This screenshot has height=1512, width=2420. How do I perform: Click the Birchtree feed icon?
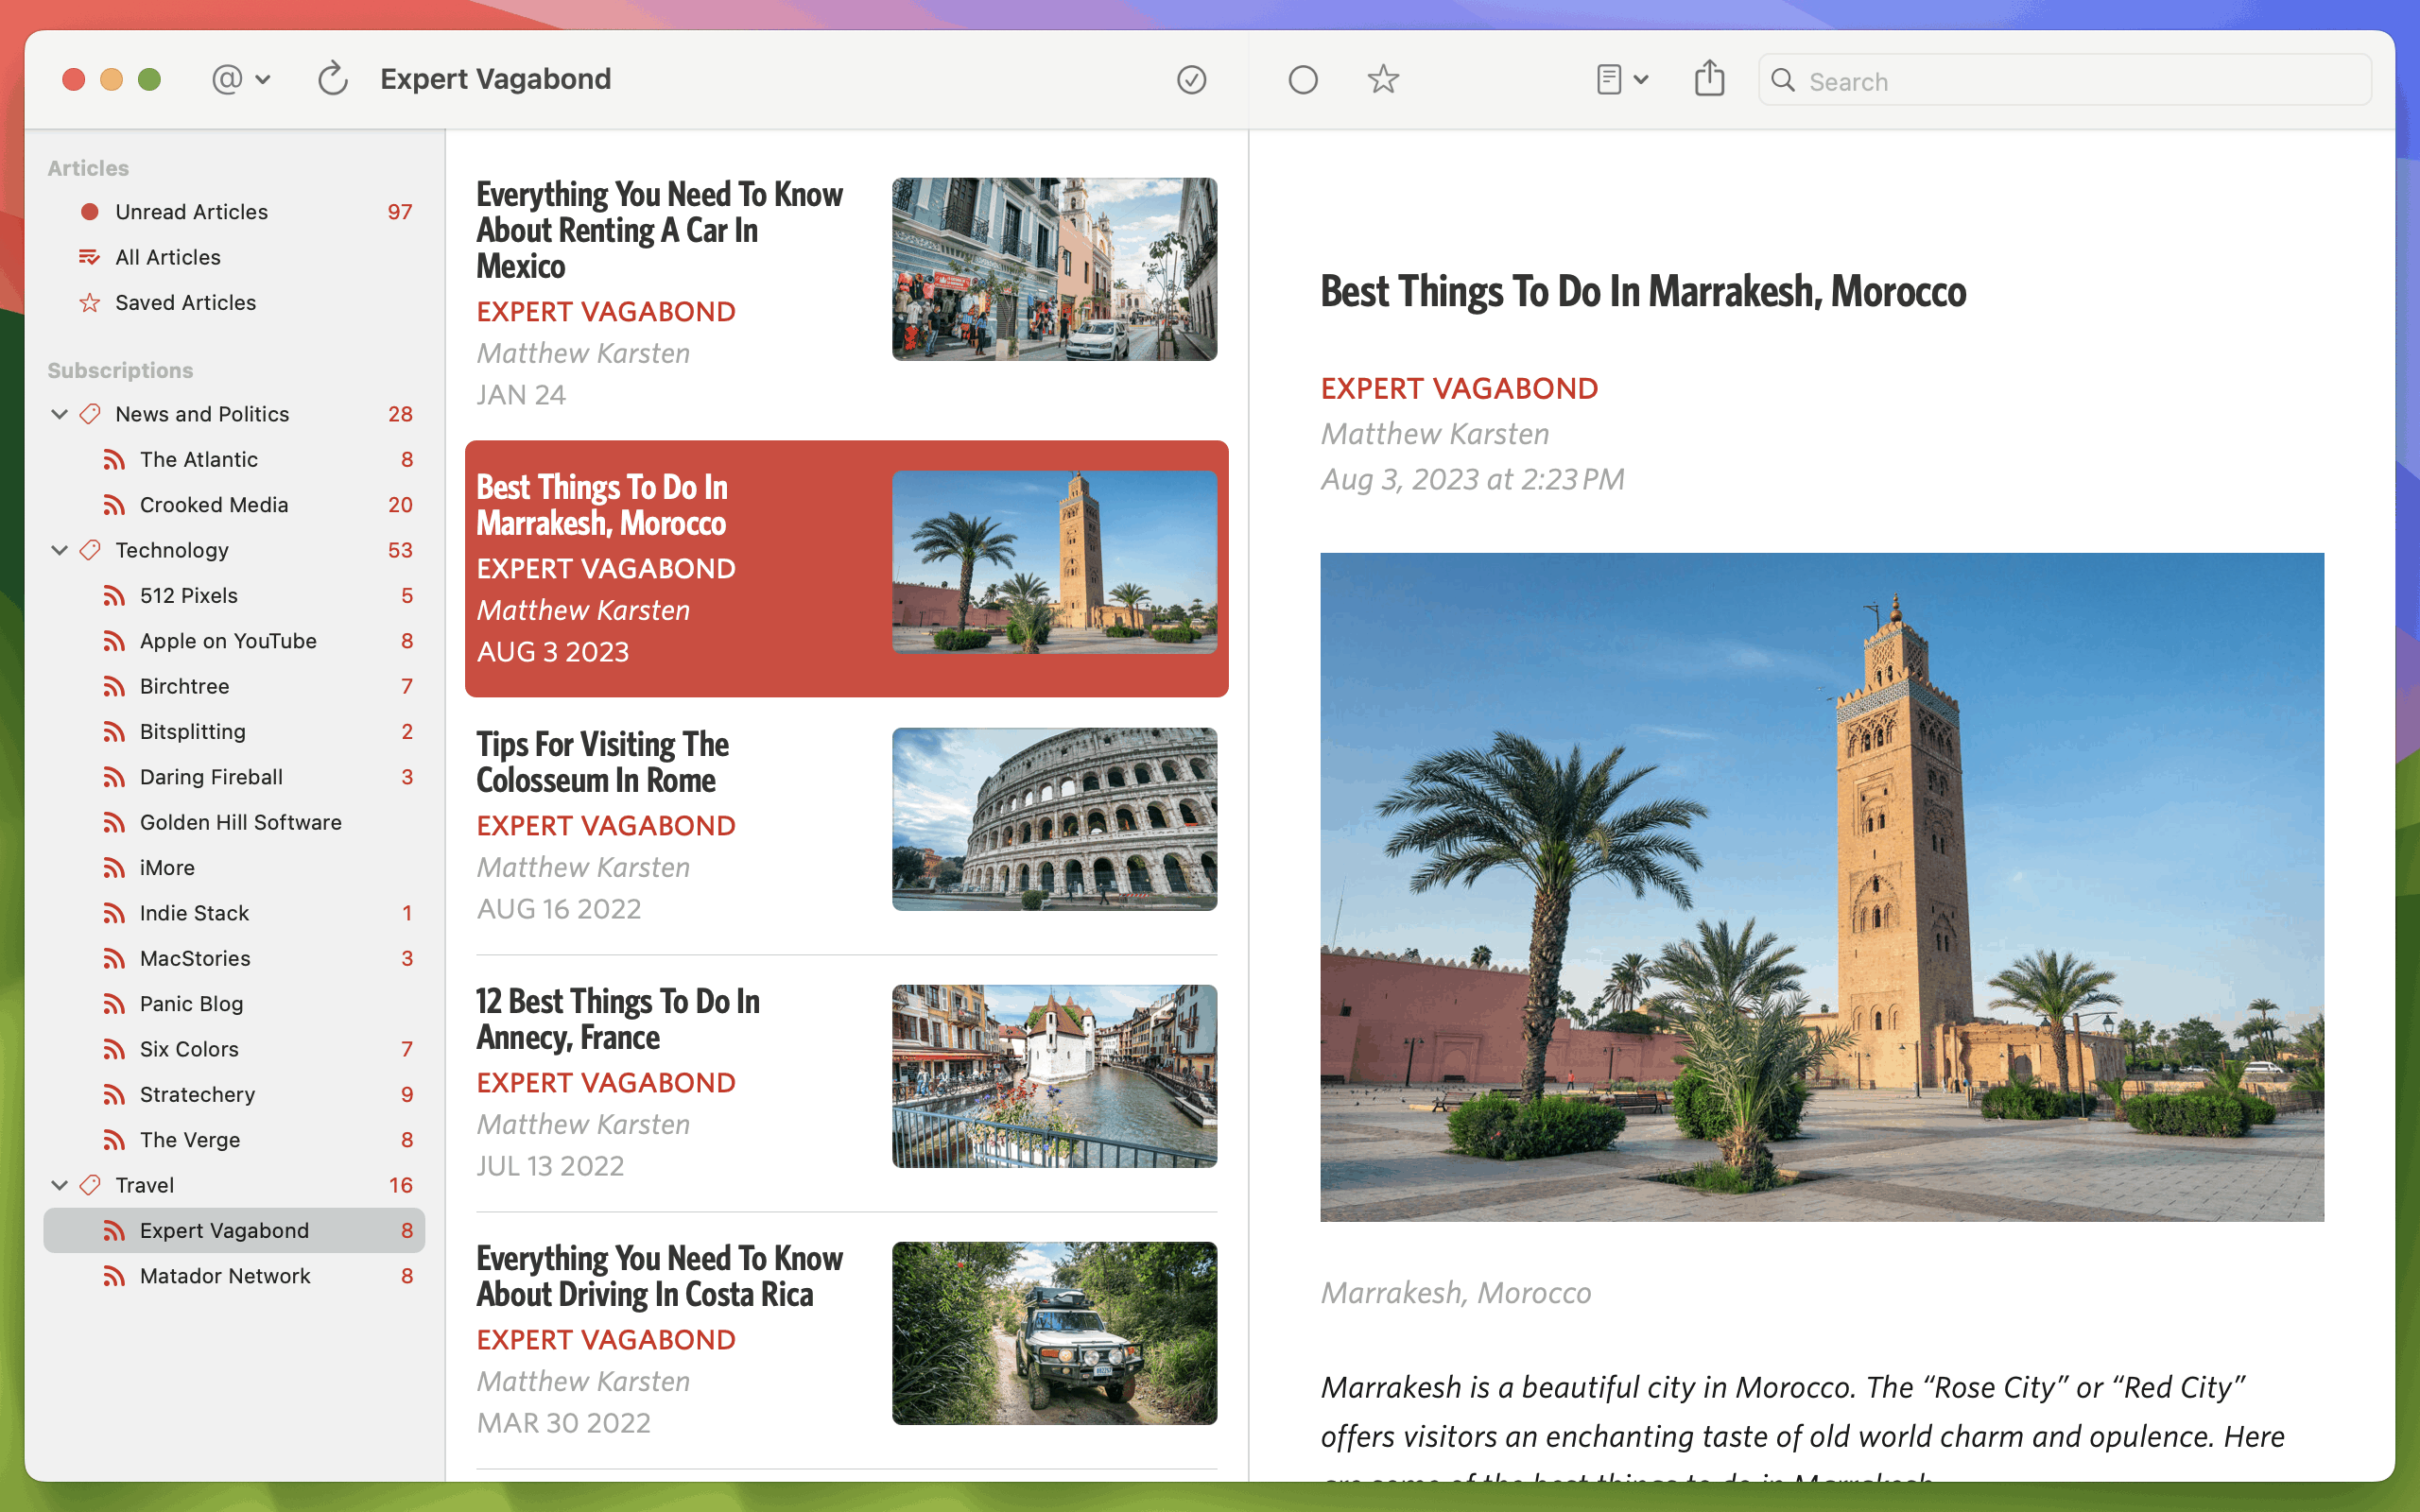(x=114, y=687)
